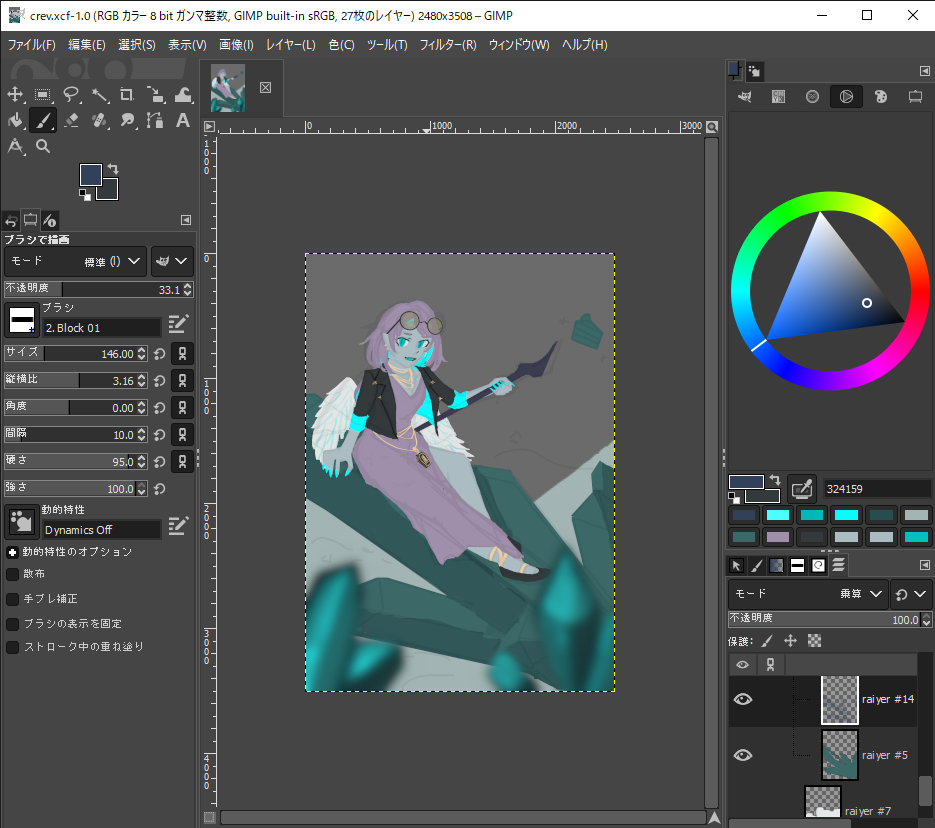
Task: Choose the Crop tool
Action: tap(127, 94)
